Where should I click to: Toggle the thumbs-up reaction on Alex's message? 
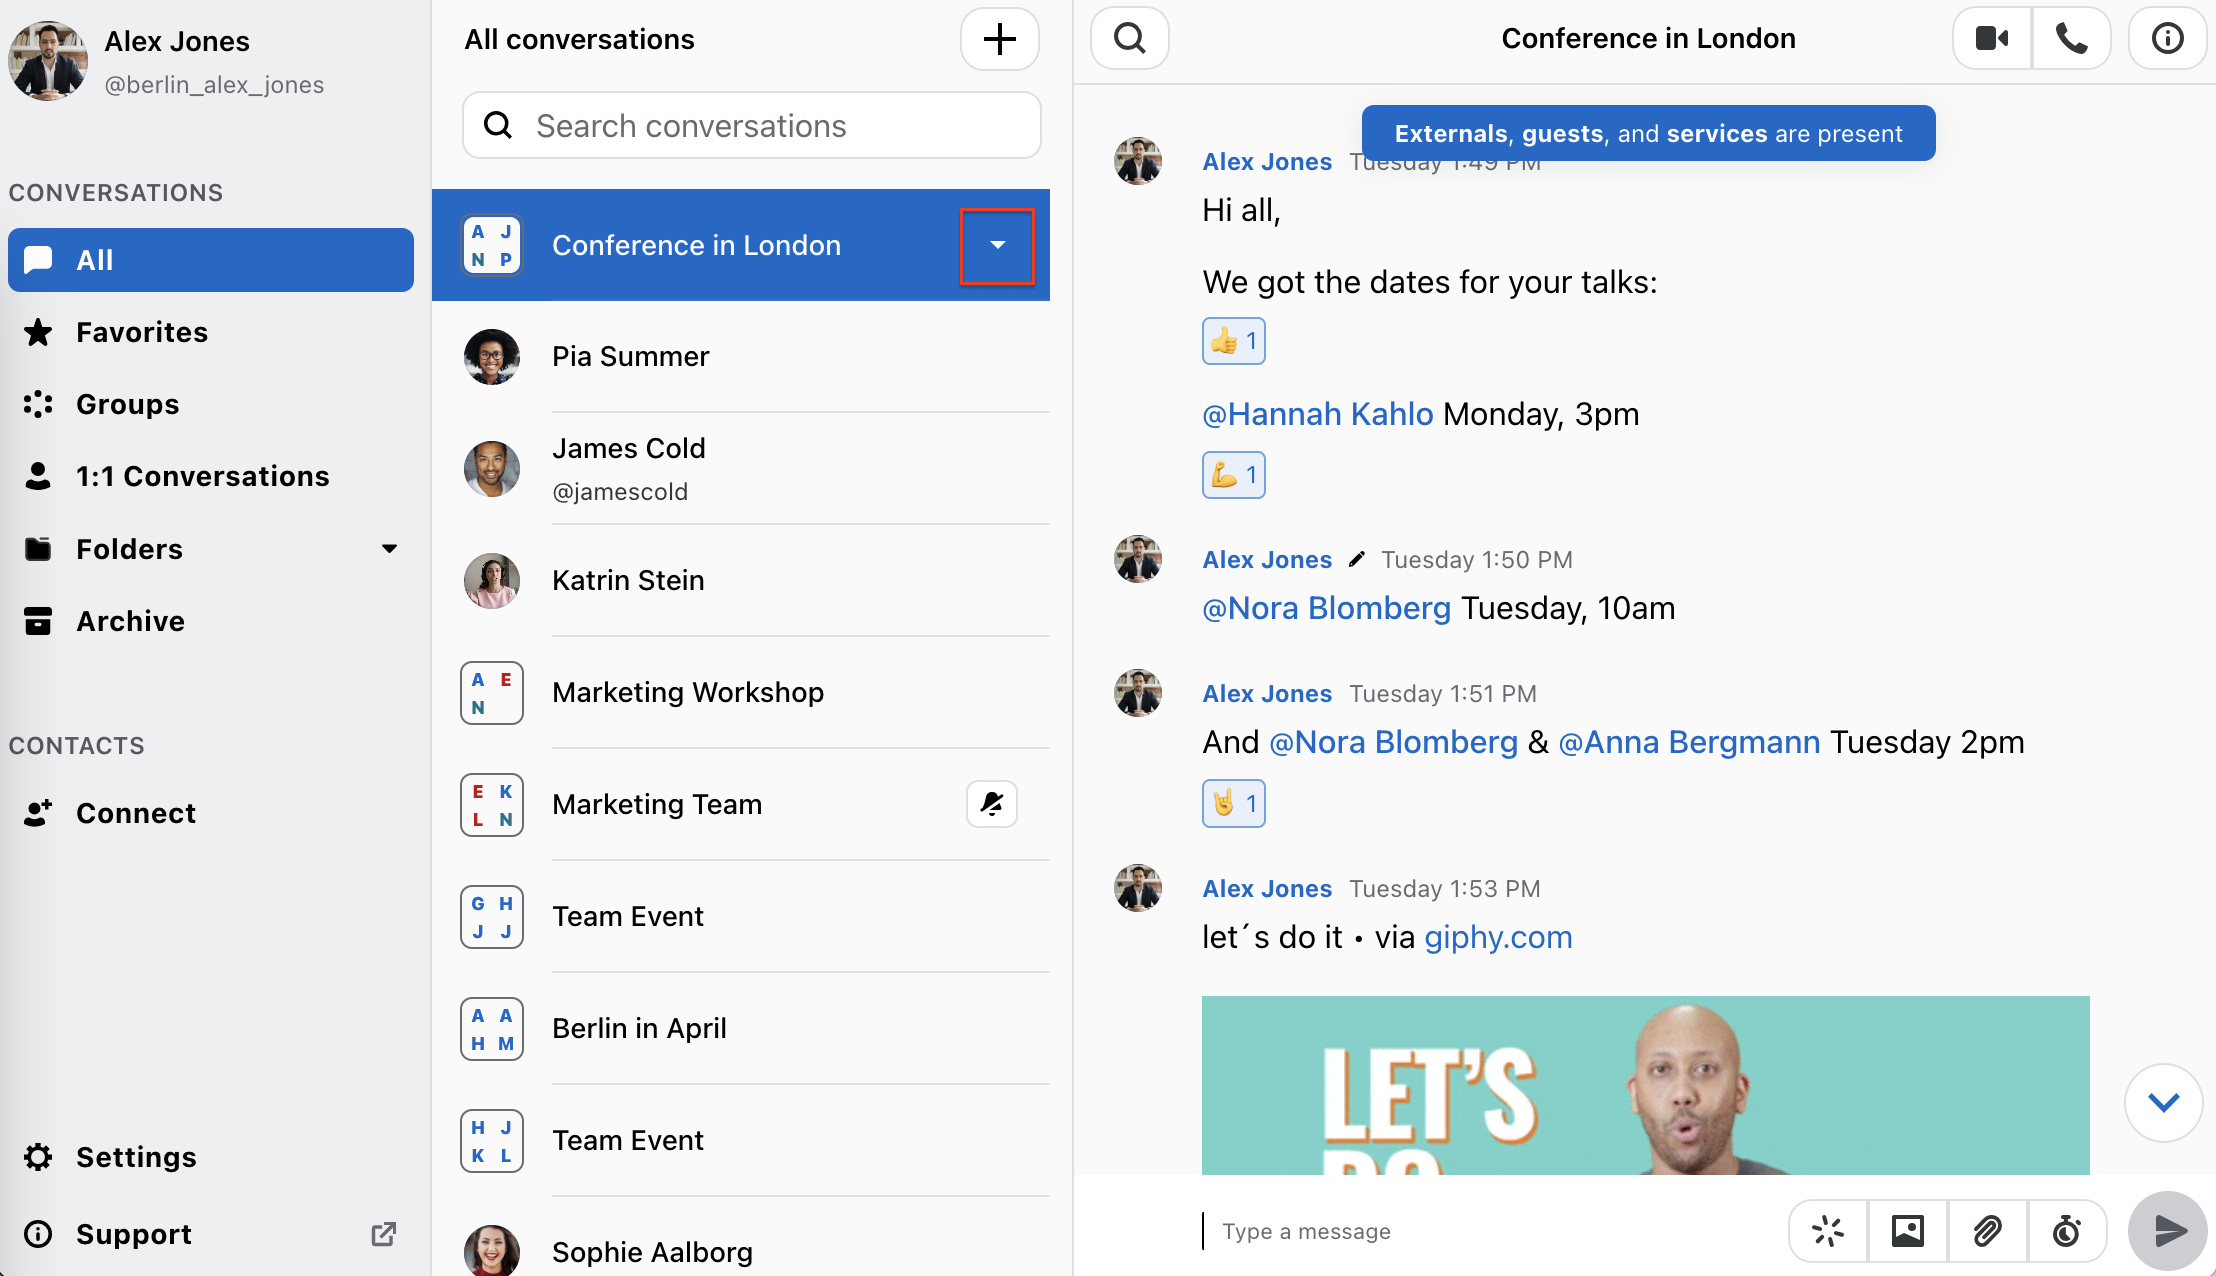1233,340
